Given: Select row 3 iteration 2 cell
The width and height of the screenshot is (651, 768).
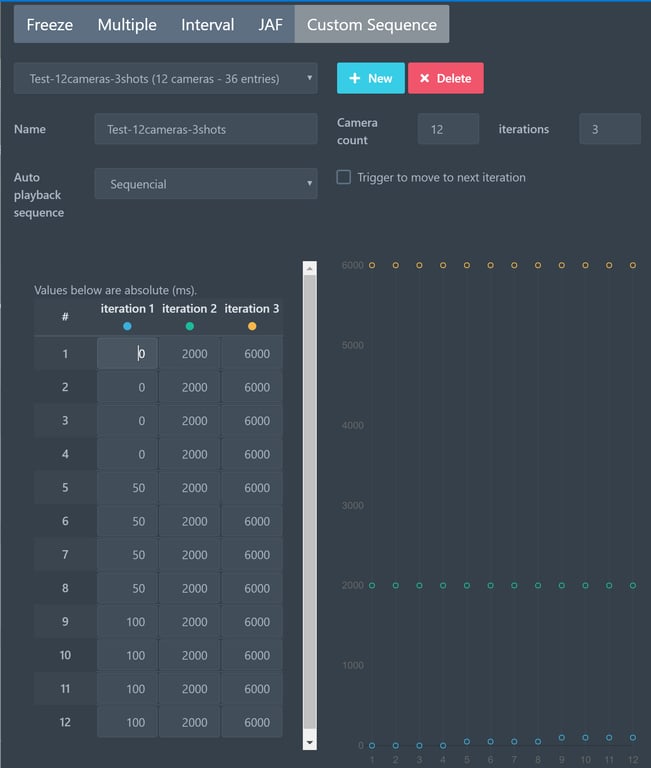Looking at the screenshot, I should 190,421.
